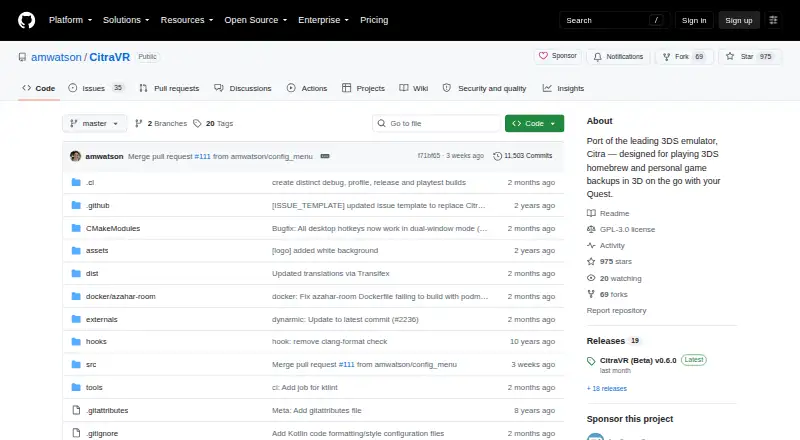
Task: Open the + 18 releases link
Action: [607, 388]
